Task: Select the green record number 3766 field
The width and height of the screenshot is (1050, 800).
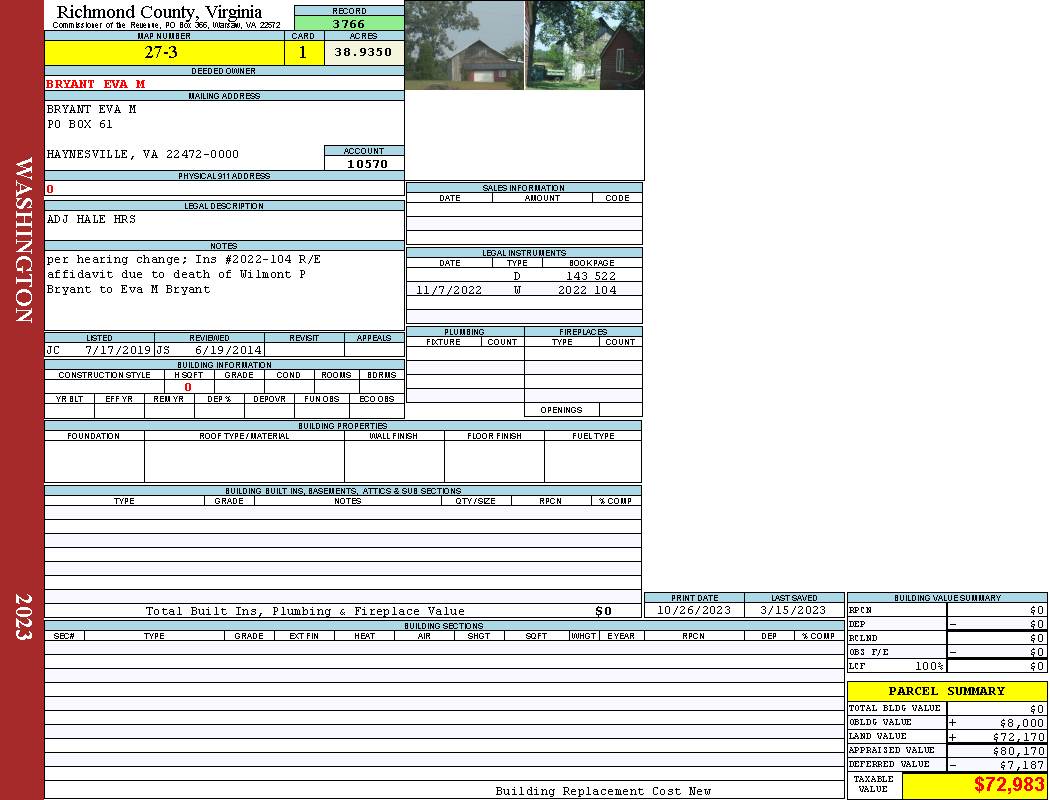Action: tap(349, 23)
